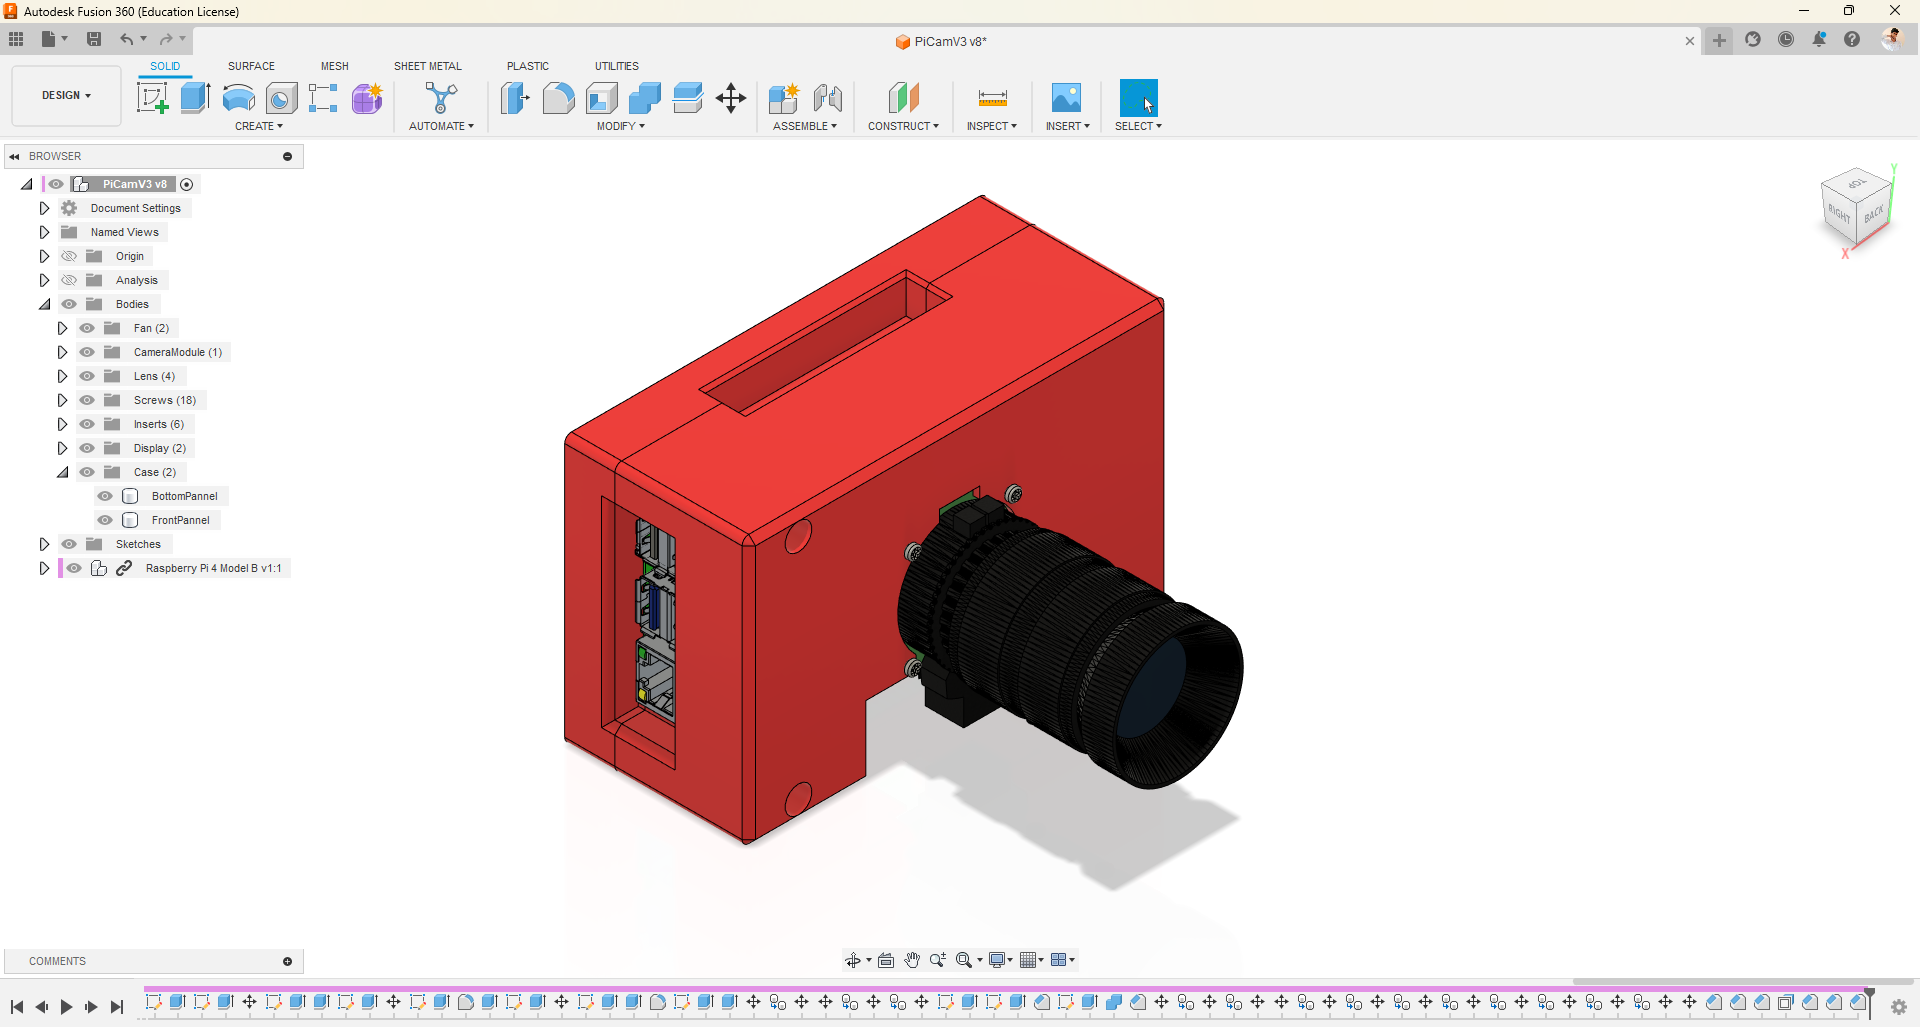This screenshot has height=1027, width=1920.
Task: Expand Raspberry Pi 4 Model B component
Action: pyautogui.click(x=44, y=568)
